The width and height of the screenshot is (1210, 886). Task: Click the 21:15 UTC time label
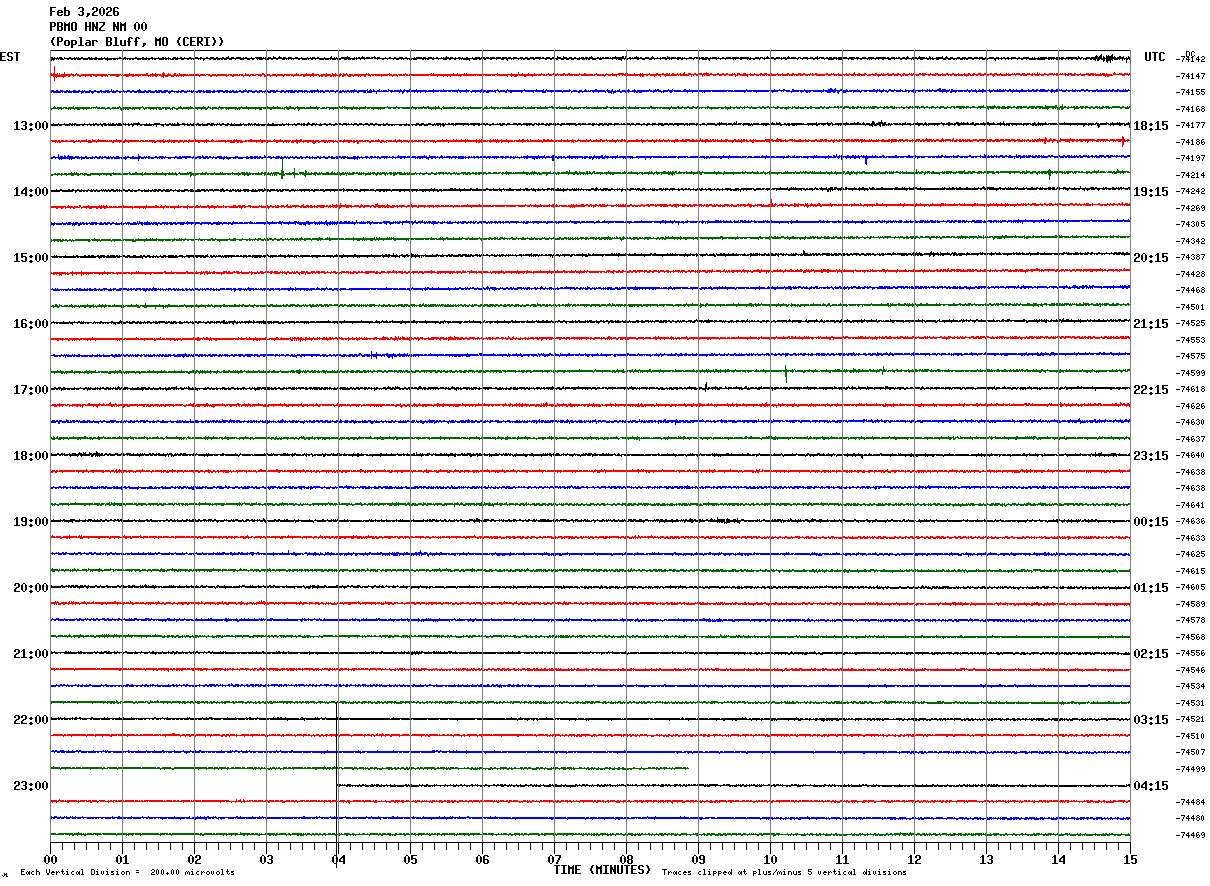[1150, 324]
